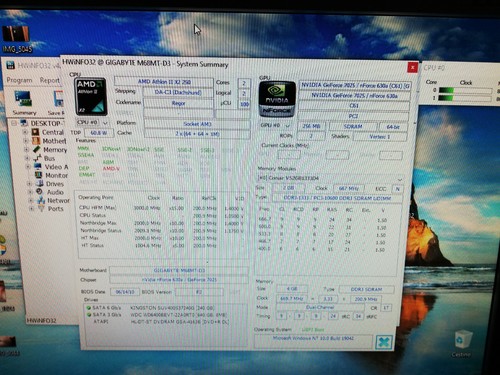
Task: Click the Ports tree icon
Action: [x=41, y=209]
